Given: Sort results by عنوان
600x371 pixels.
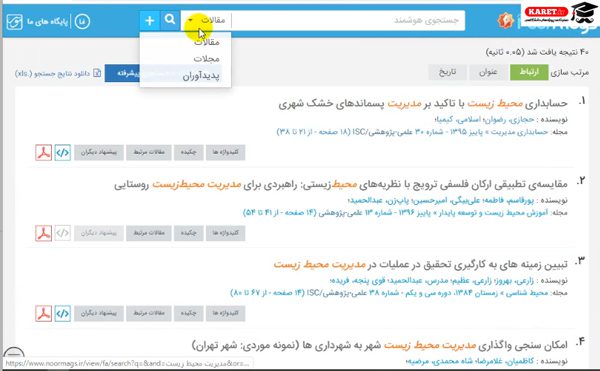Looking at the screenshot, I should coord(488,72).
